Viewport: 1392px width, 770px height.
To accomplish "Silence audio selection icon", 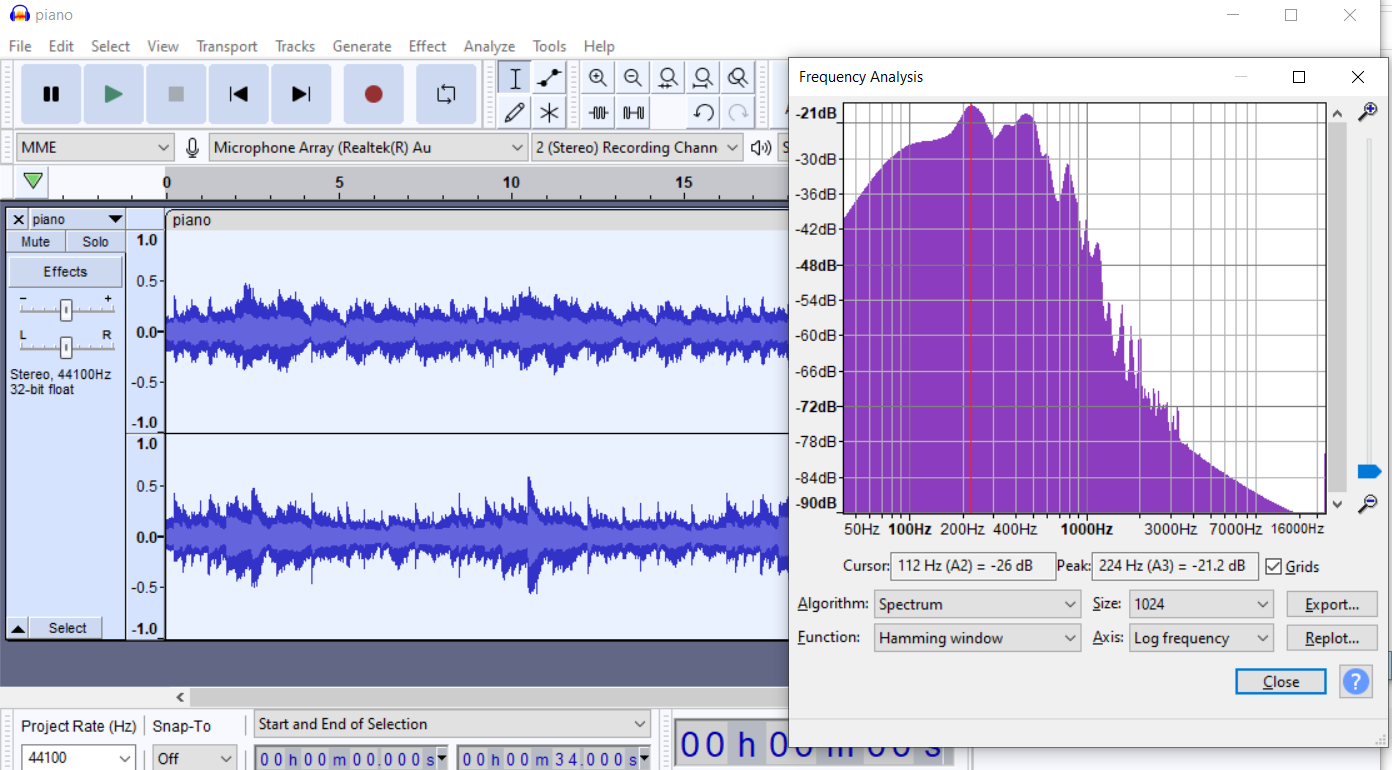I will (x=633, y=112).
